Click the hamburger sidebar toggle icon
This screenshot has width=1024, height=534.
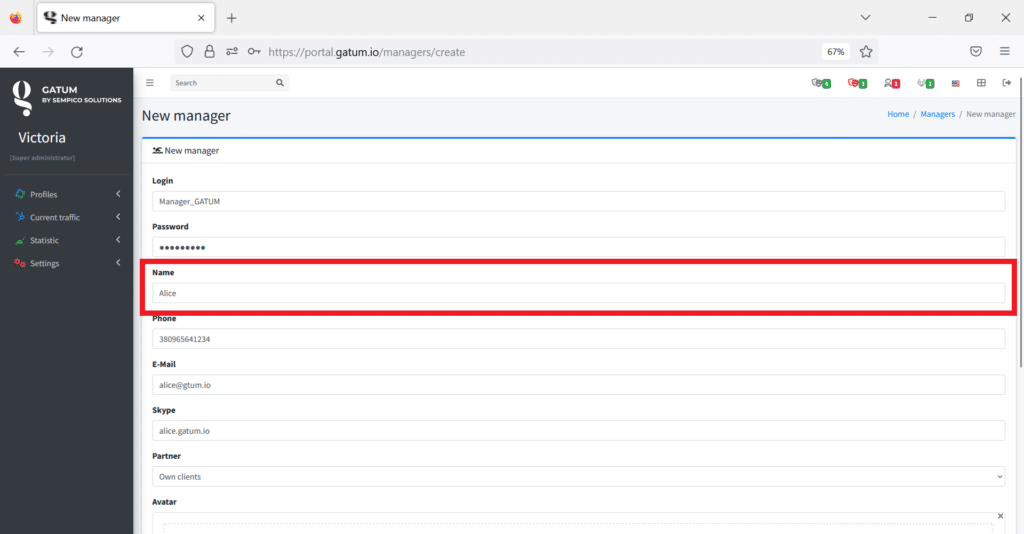[x=150, y=83]
